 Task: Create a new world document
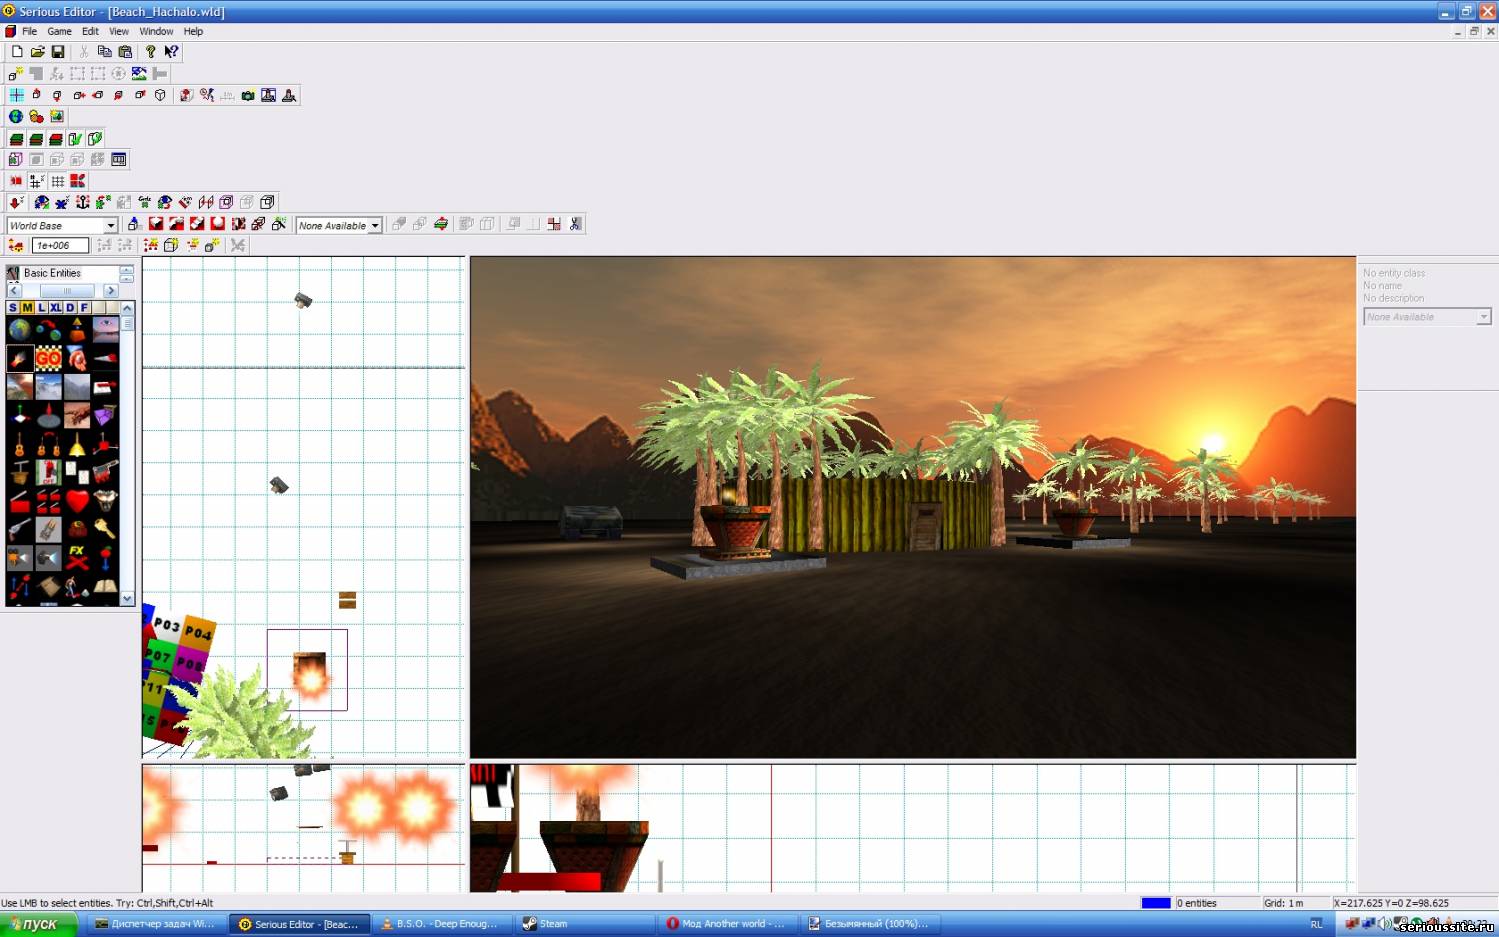pyautogui.click(x=17, y=52)
